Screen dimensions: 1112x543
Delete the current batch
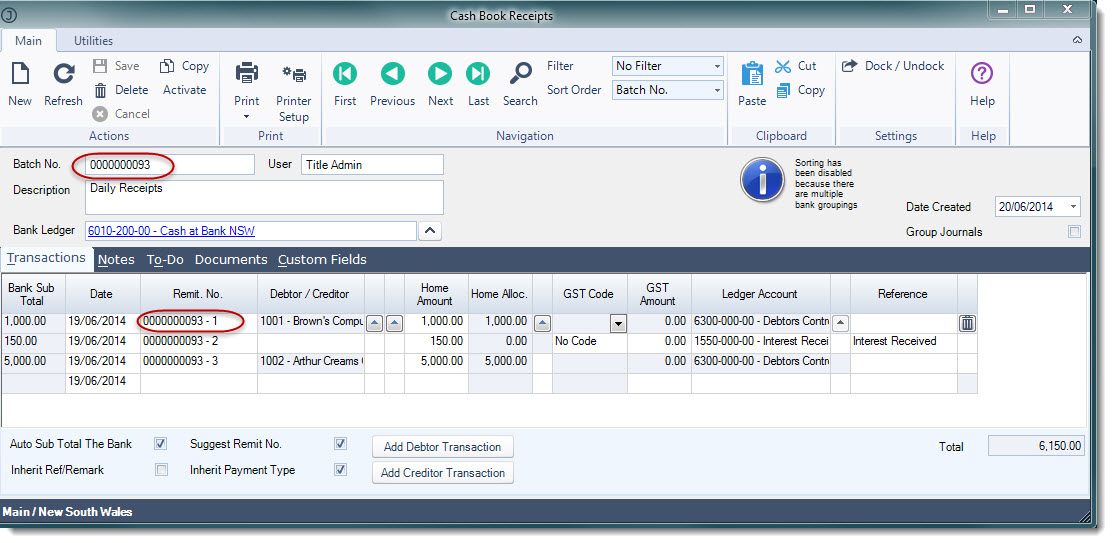pyautogui.click(x=121, y=90)
